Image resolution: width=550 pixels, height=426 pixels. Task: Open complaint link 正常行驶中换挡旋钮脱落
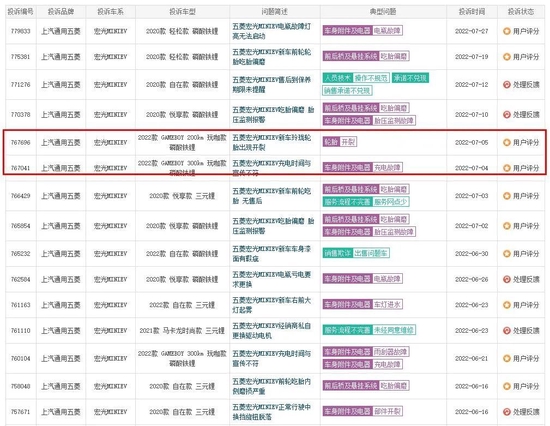pyautogui.click(x=271, y=412)
